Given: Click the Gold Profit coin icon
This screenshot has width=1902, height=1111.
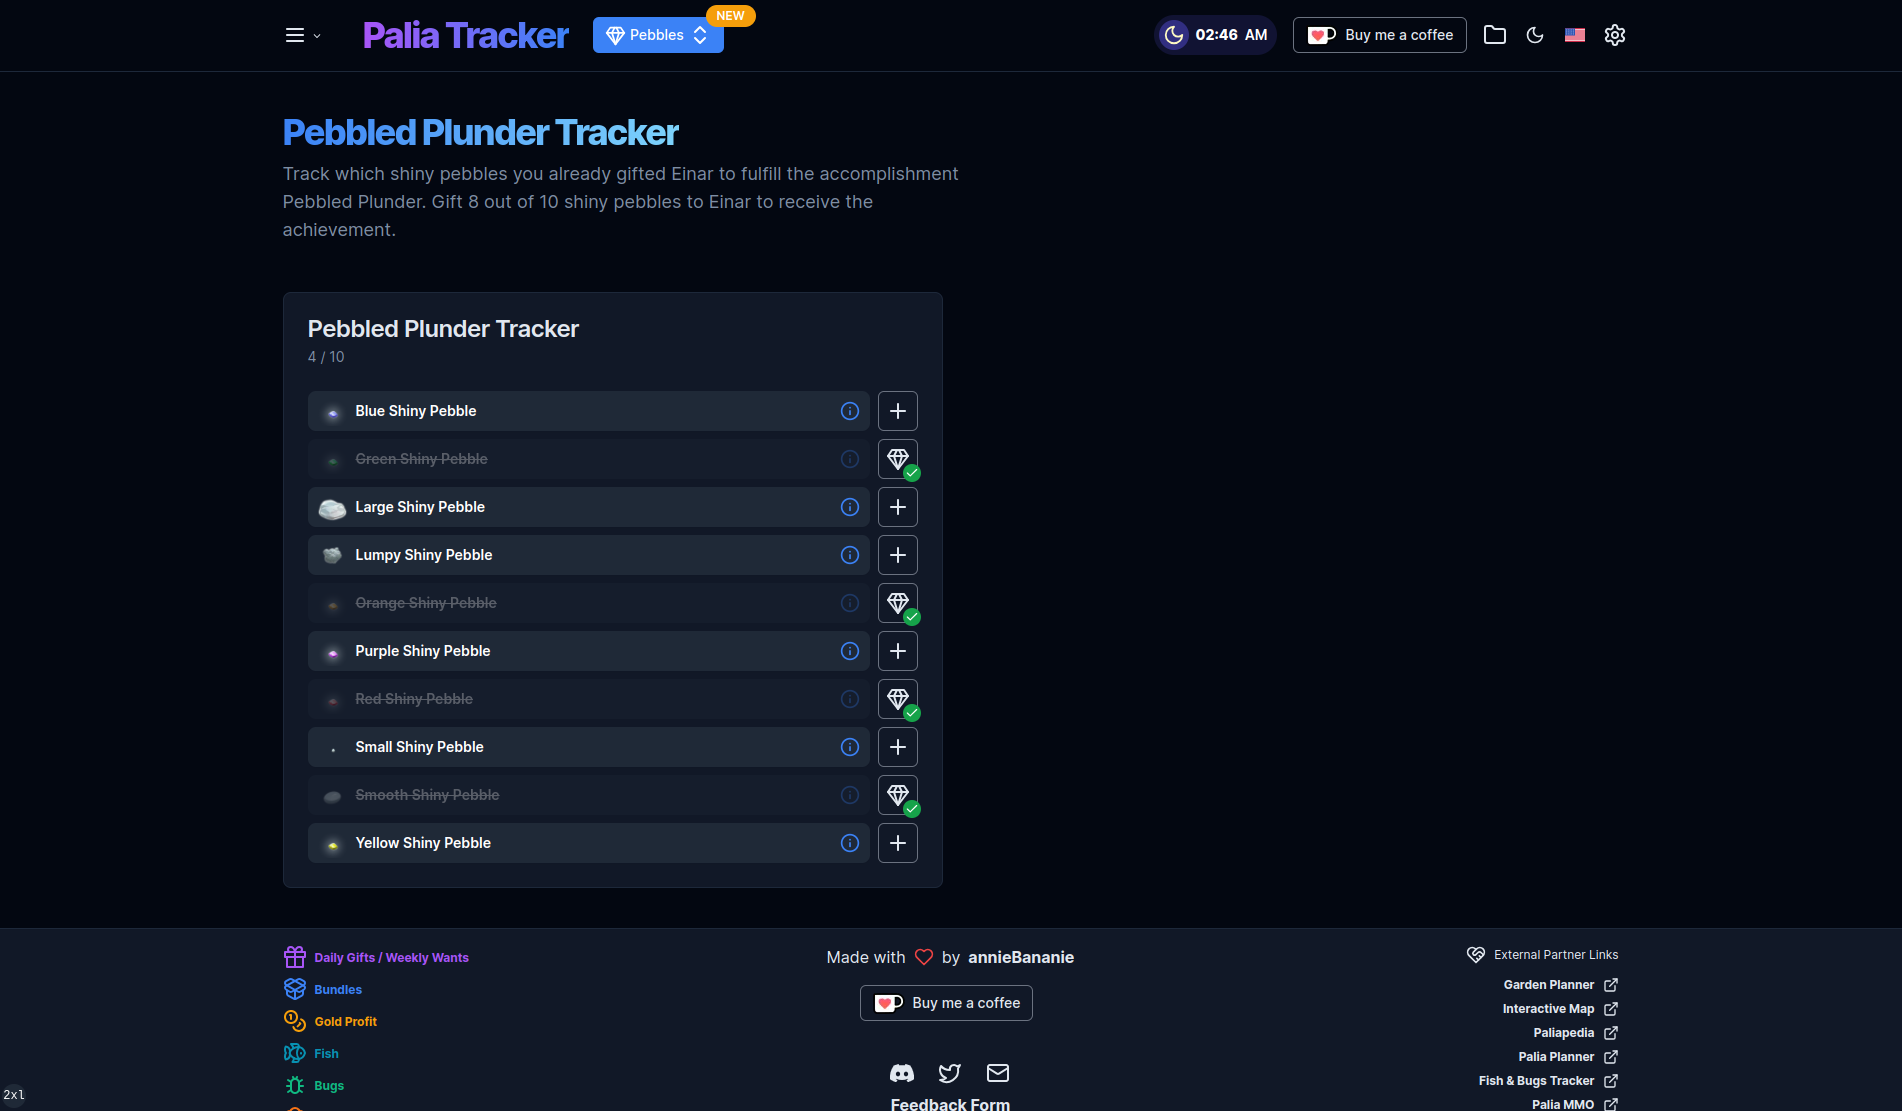Looking at the screenshot, I should [x=295, y=1021].
